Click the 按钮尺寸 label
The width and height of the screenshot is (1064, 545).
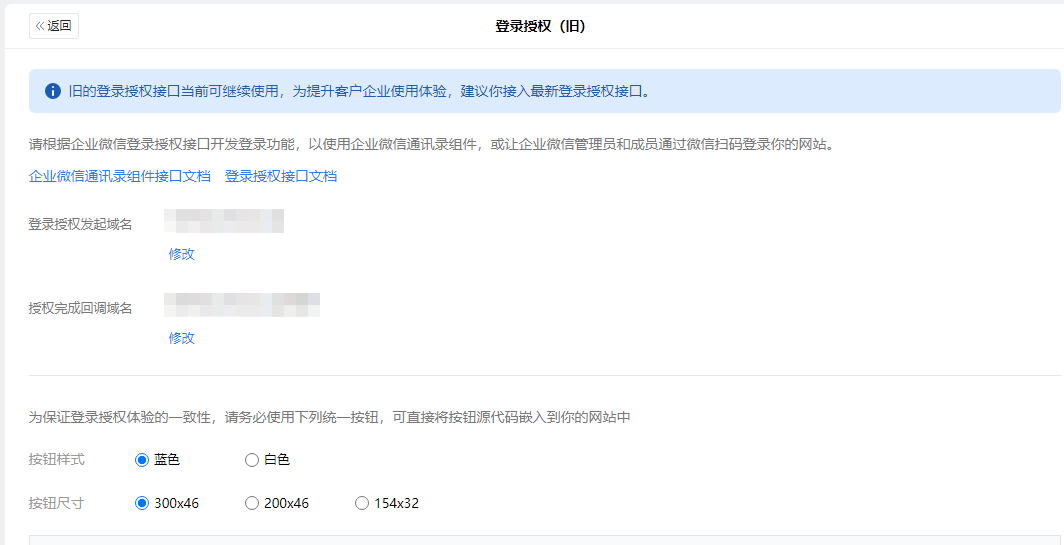point(56,504)
